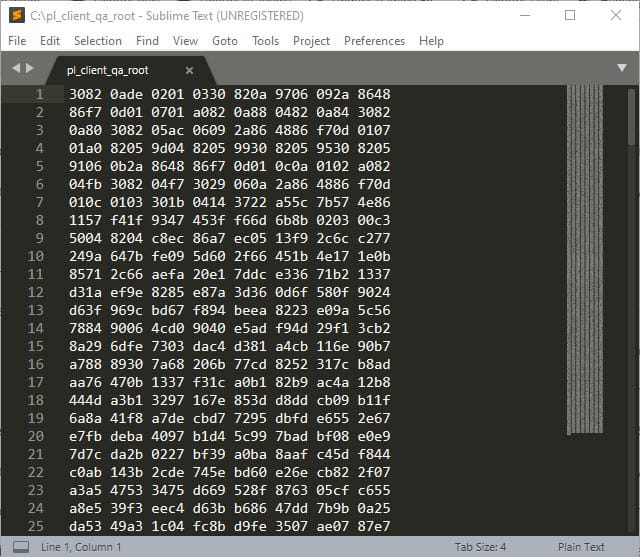The height and width of the screenshot is (557, 640).
Task: Open the Help menu
Action: (431, 41)
